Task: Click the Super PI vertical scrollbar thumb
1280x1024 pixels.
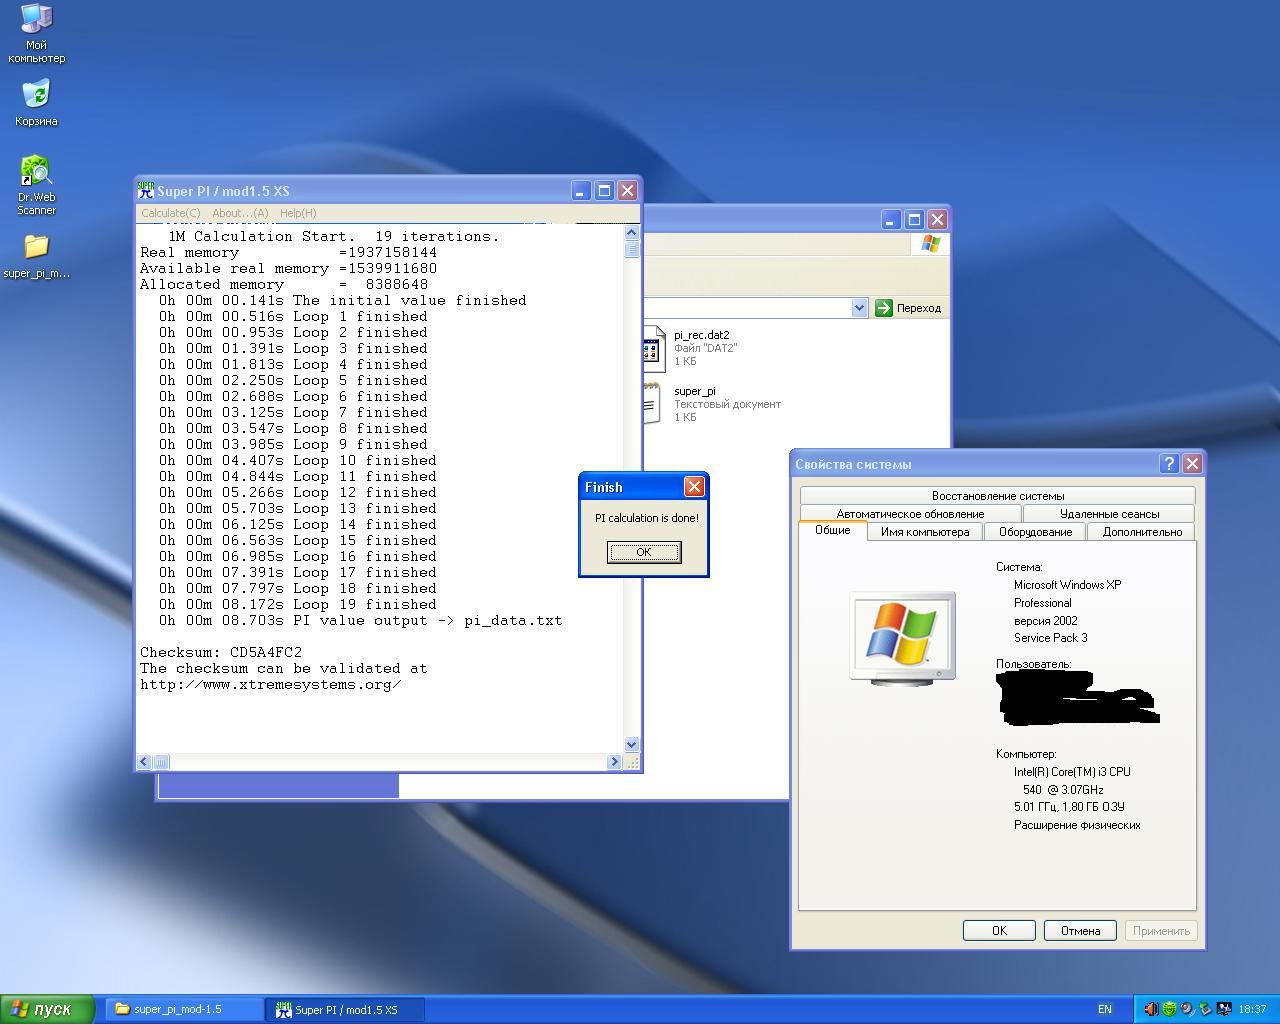Action: tap(631, 250)
